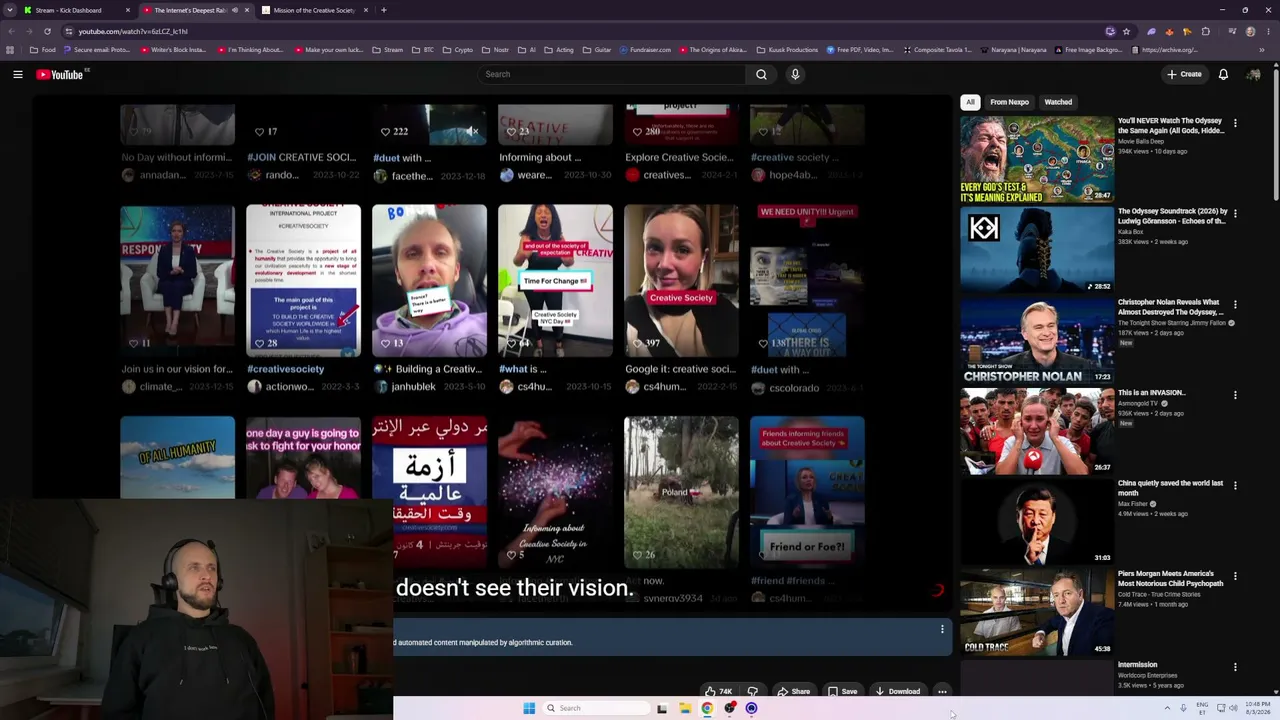The width and height of the screenshot is (1280, 720).
Task: Open the Chrome apps grid in bookmarks bar
Action: point(10,50)
